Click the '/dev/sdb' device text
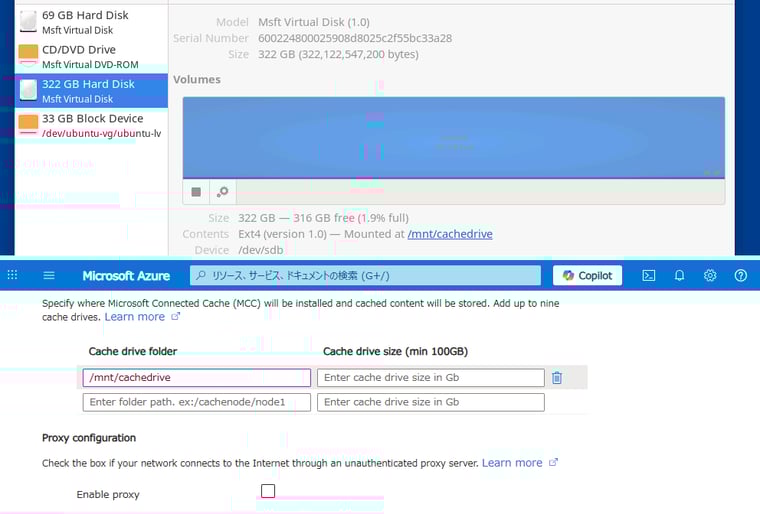Screen dimensions: 760x514 tap(261, 250)
